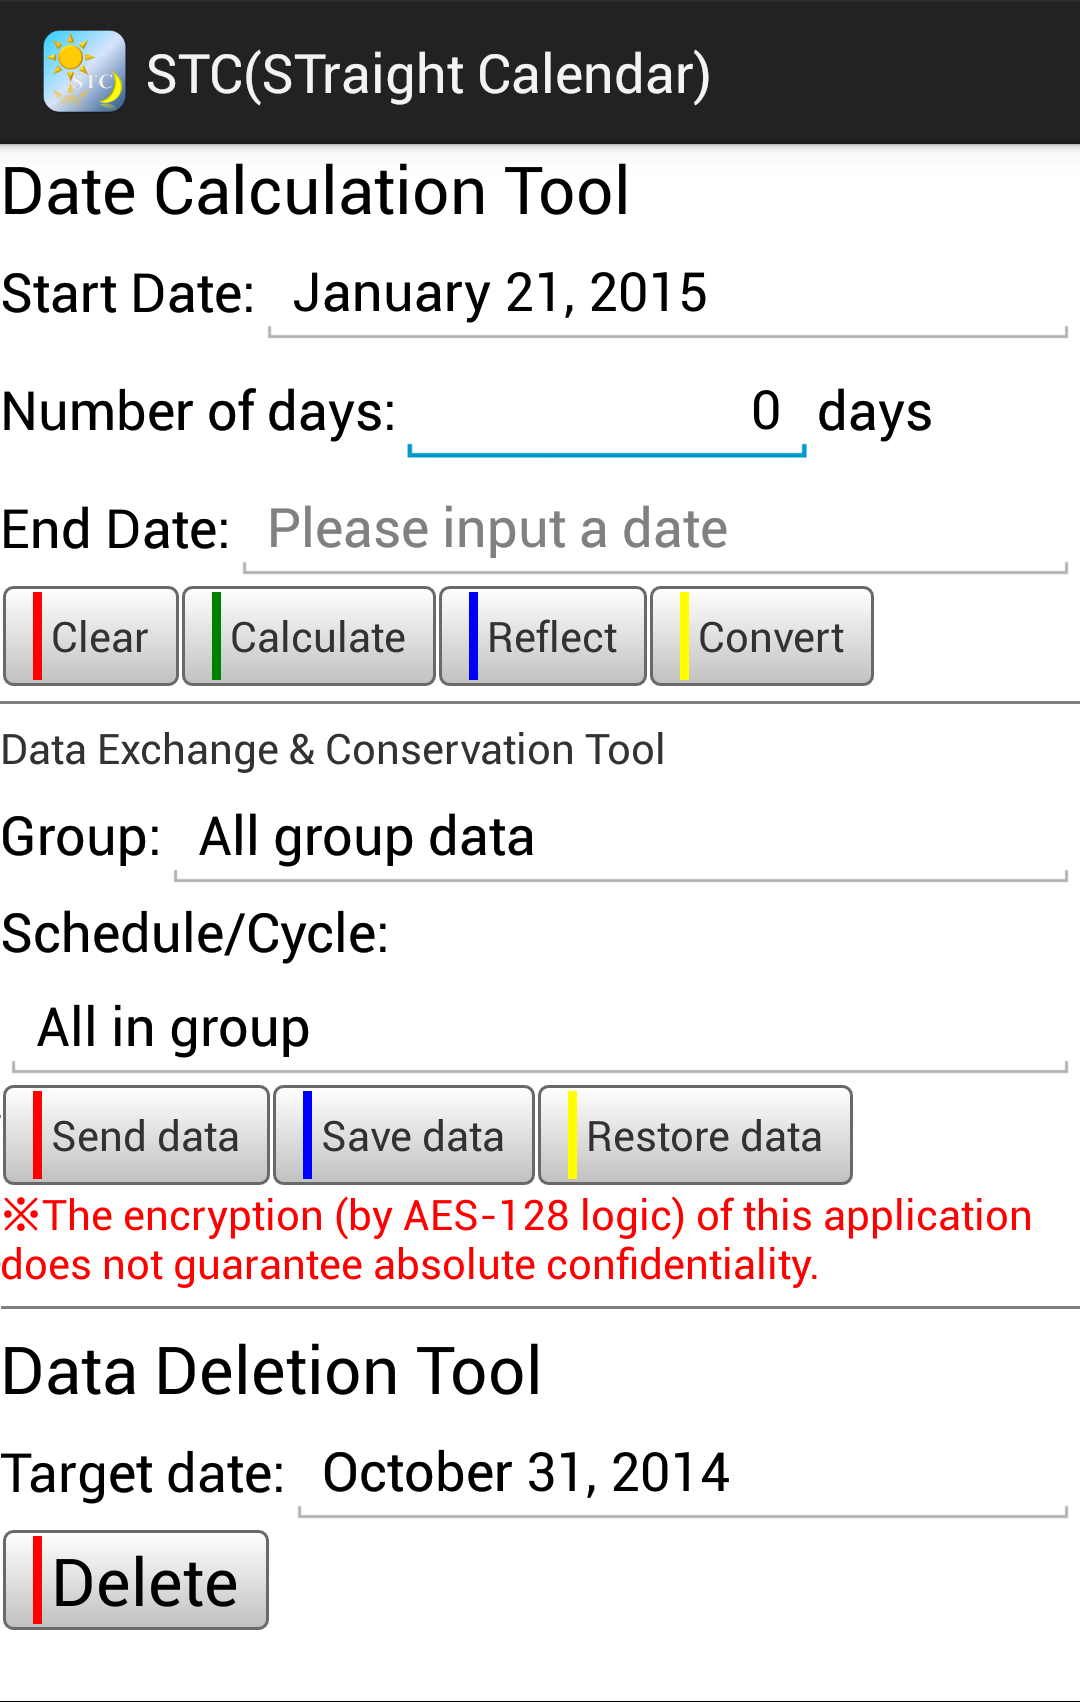Tap the Restore data button
1080x1702 pixels.
click(x=696, y=1136)
